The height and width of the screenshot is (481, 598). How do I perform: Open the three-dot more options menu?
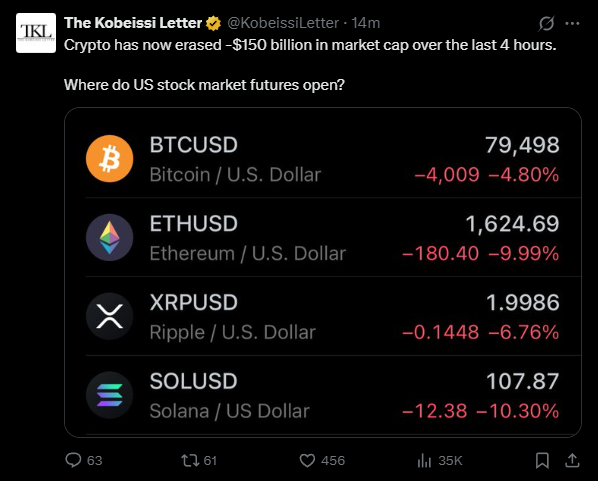coord(572,23)
